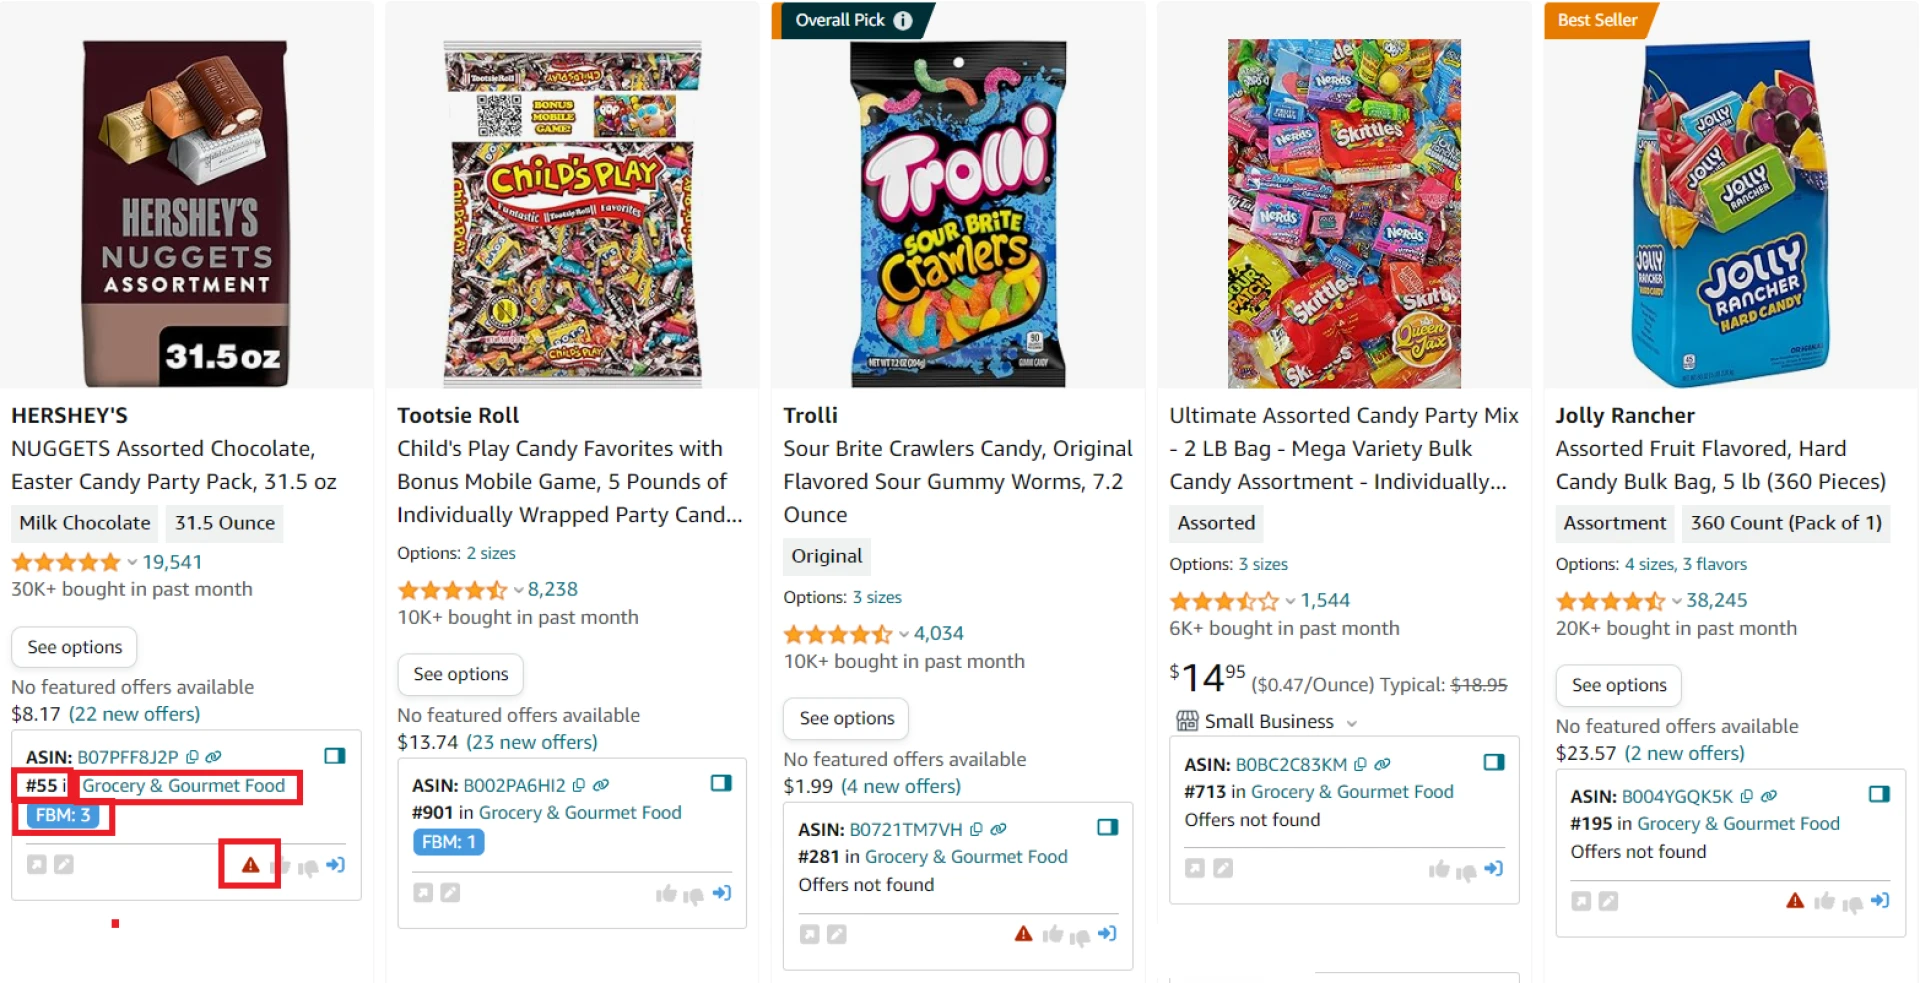This screenshot has height=983, width=1920.
Task: Click the warning triangle in the Trolli panel
Action: [x=1023, y=933]
